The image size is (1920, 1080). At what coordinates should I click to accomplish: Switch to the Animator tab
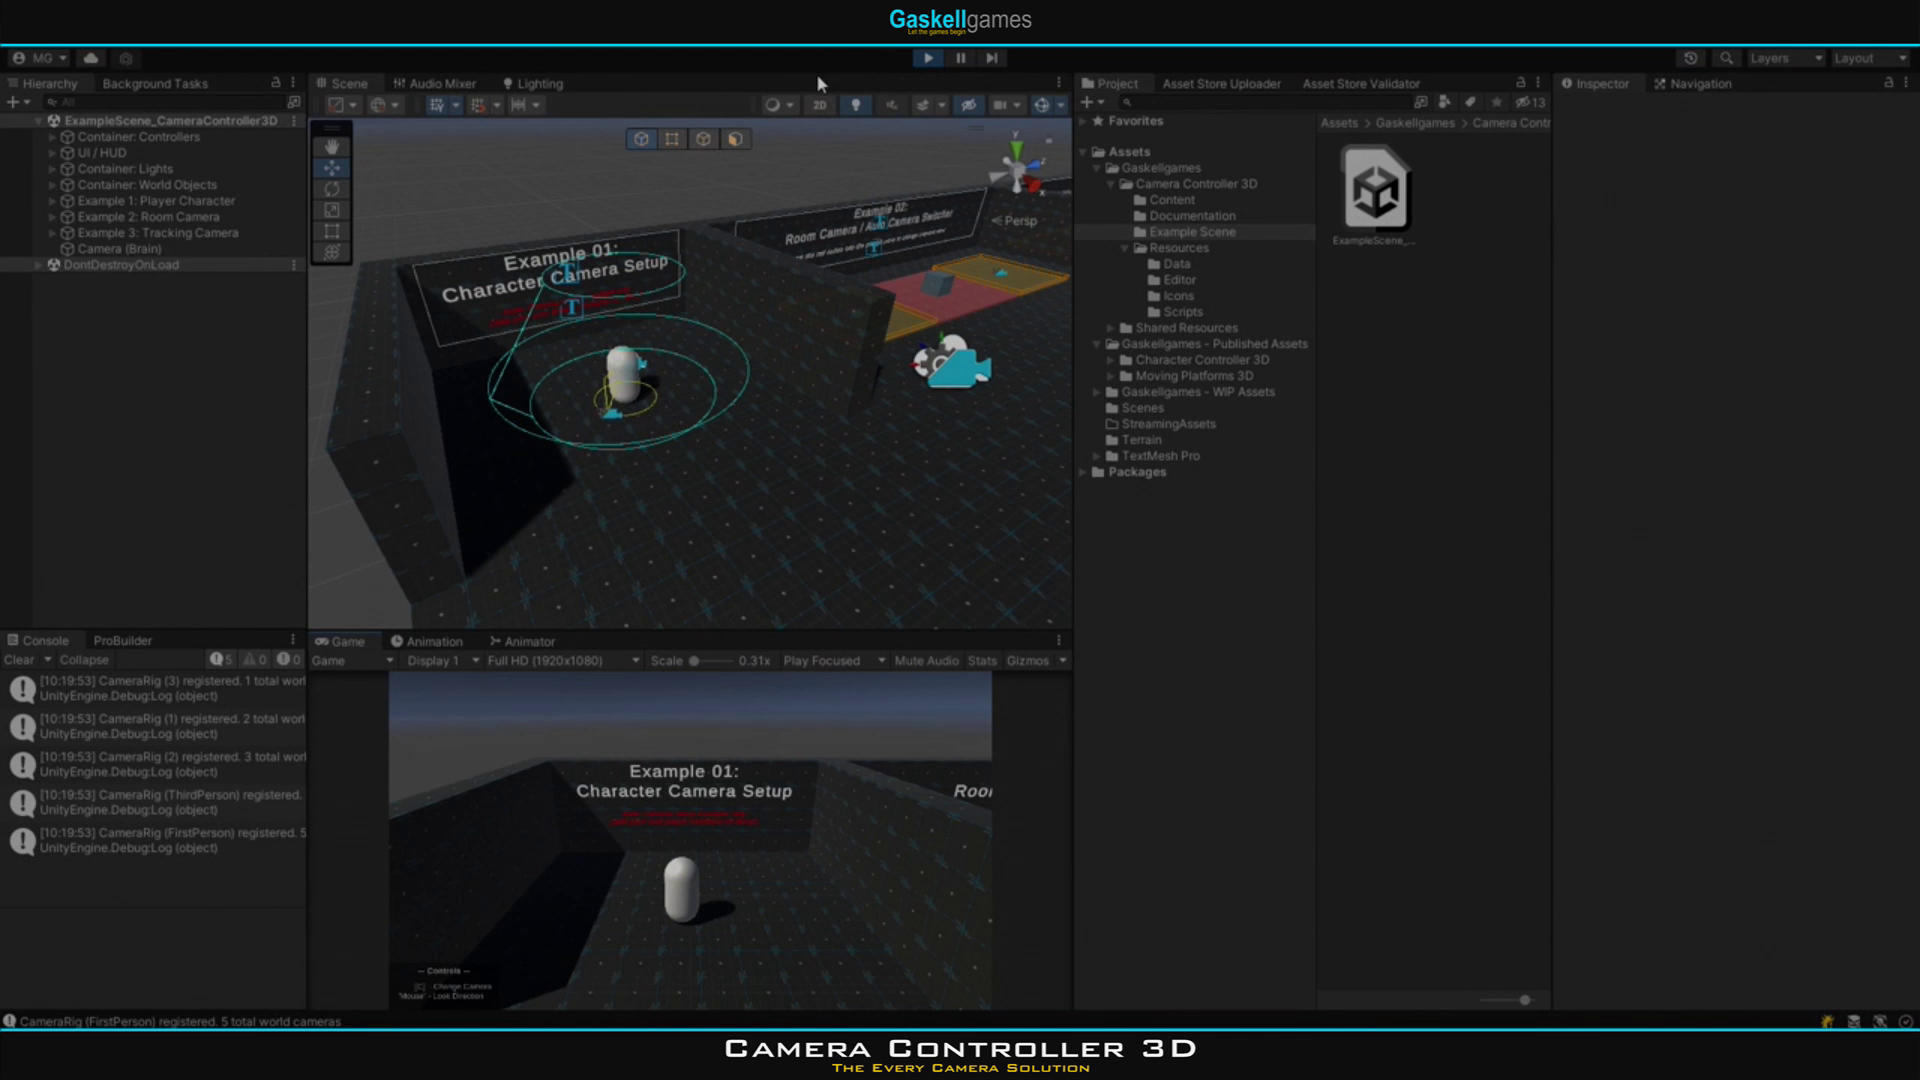pyautogui.click(x=522, y=642)
